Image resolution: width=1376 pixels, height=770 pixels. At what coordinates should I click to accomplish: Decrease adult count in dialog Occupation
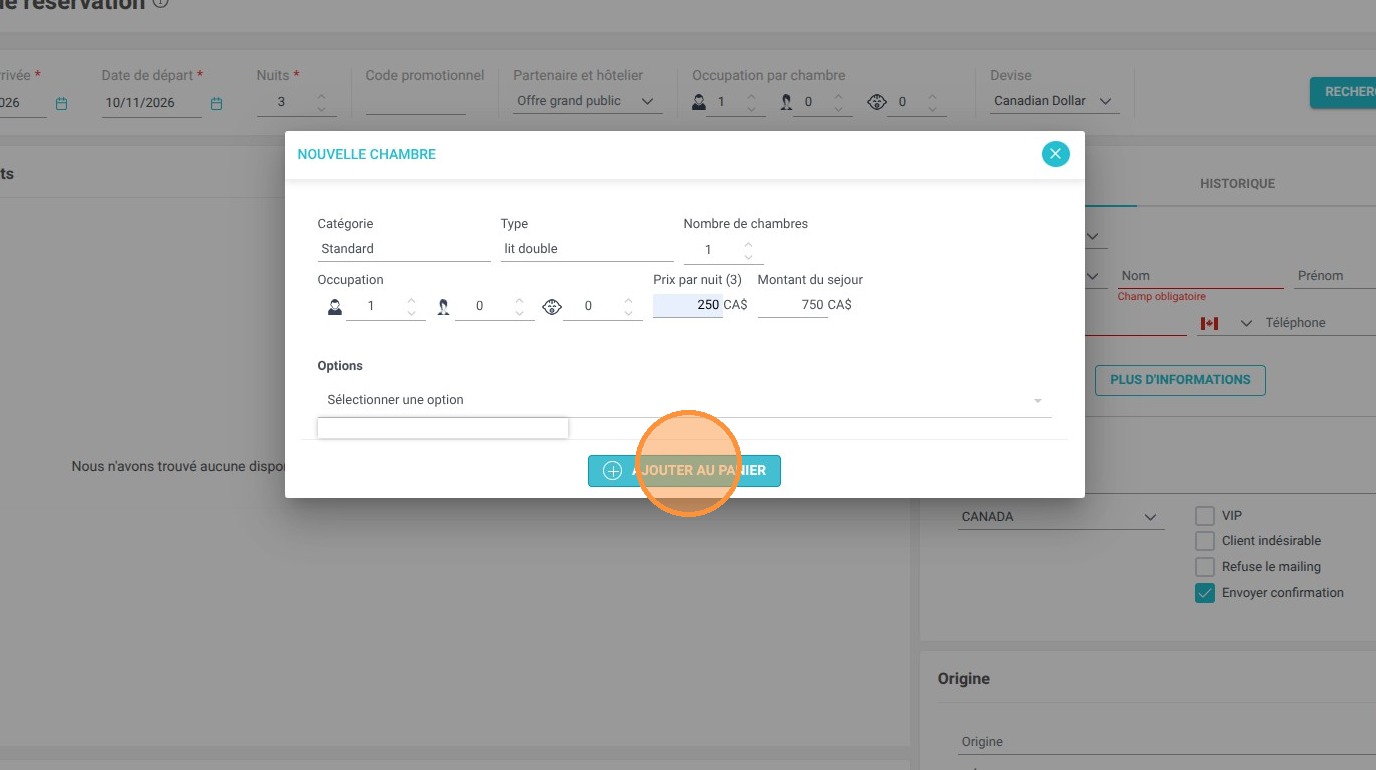point(411,312)
